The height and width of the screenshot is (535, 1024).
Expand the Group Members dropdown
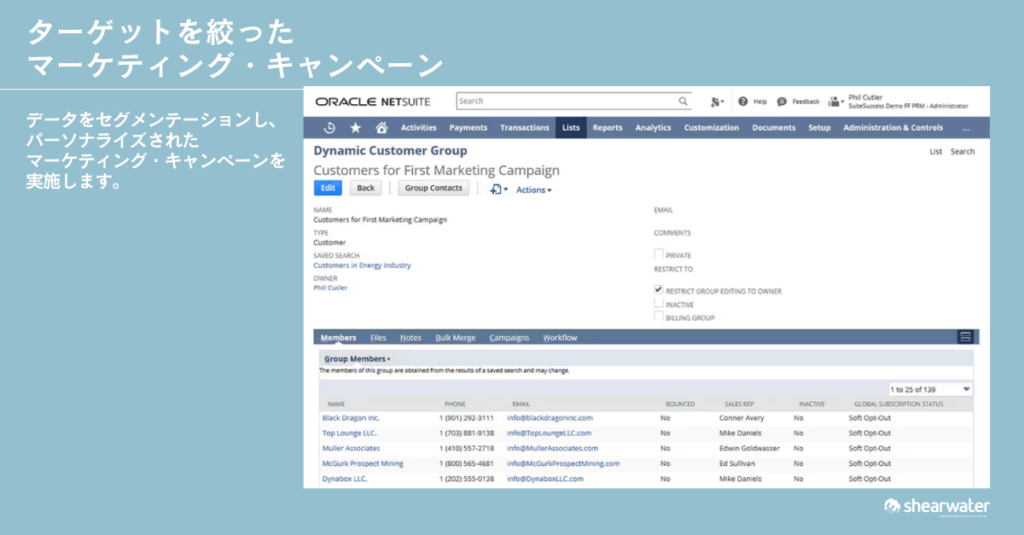pyautogui.click(x=357, y=359)
